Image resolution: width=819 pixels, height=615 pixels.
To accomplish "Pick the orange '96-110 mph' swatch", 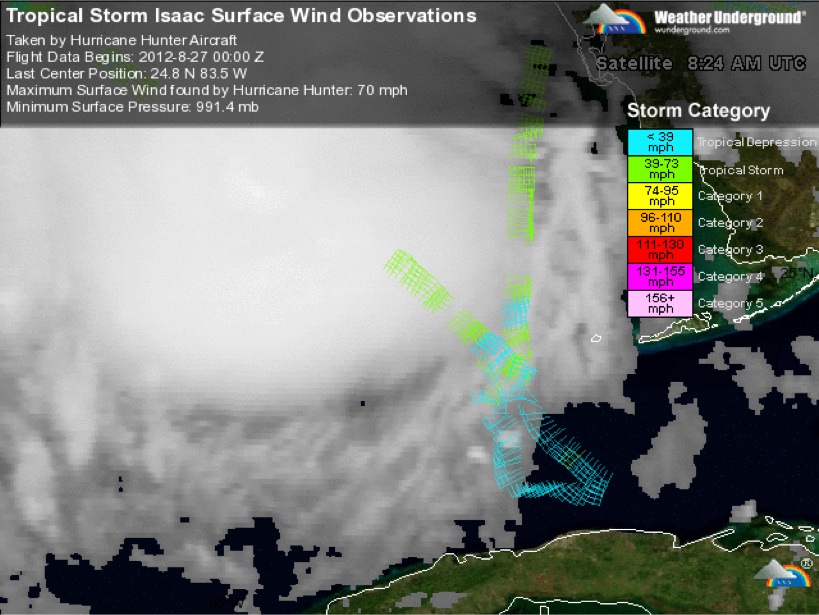I will coord(659,223).
